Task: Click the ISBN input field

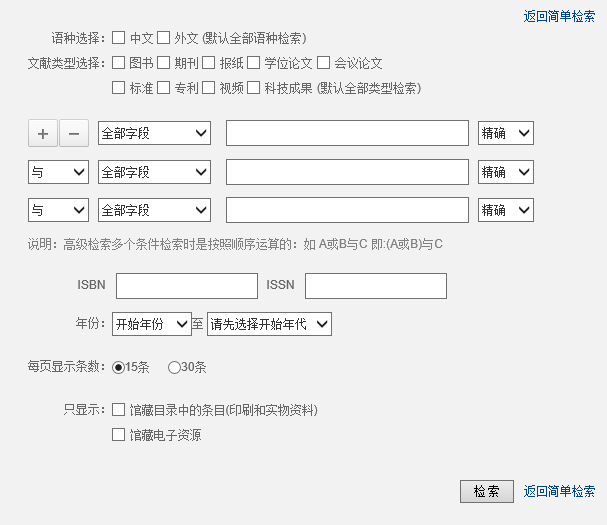Action: coord(187,286)
